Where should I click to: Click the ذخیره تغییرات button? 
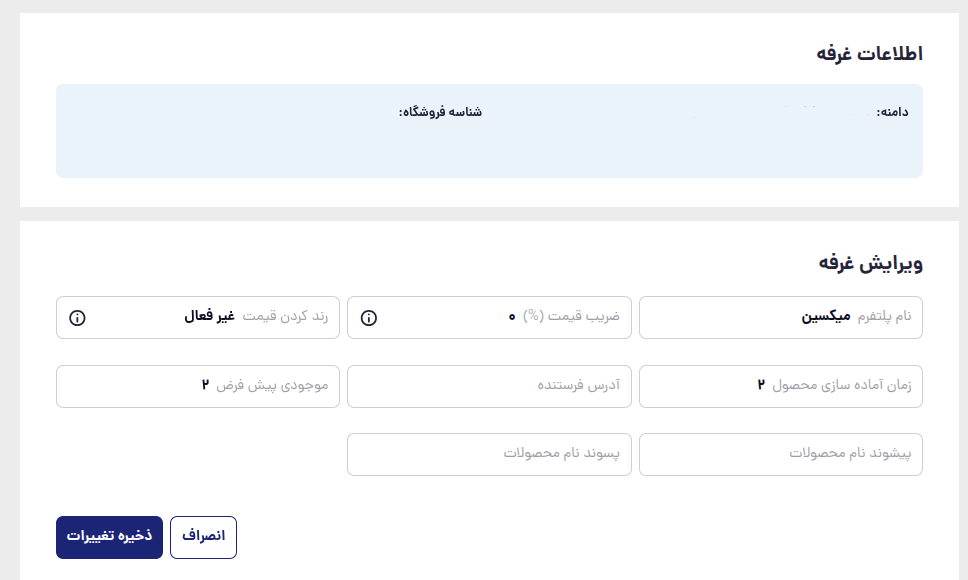coord(108,537)
